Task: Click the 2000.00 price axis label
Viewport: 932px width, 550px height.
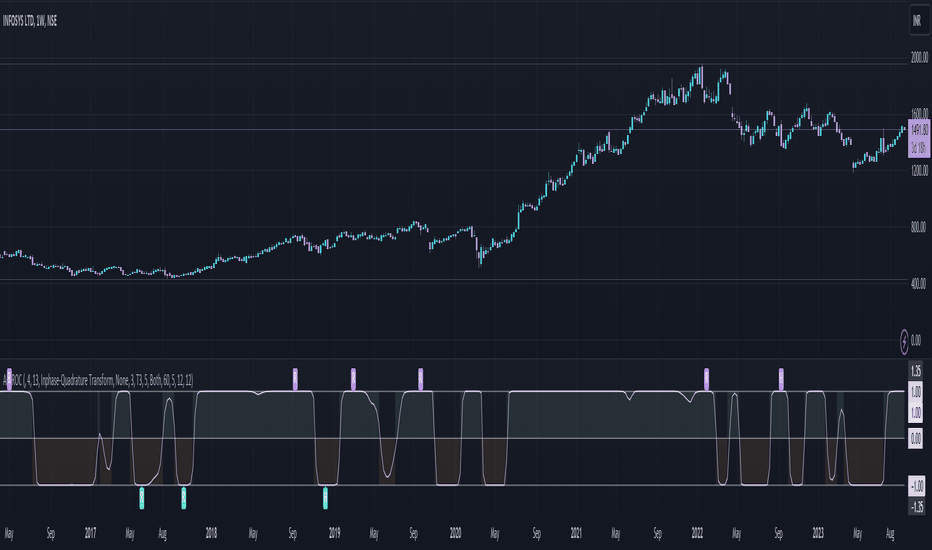Action: (x=919, y=58)
